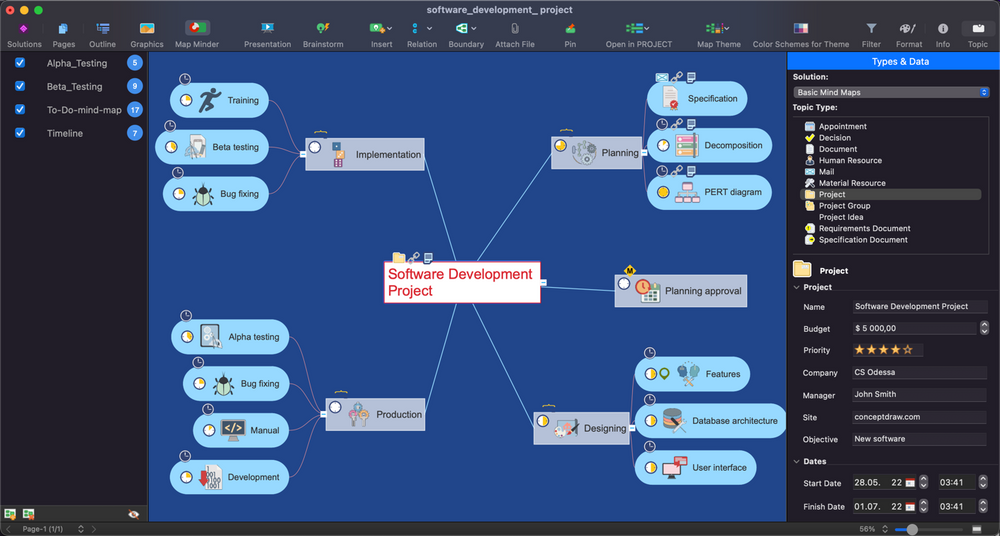Select the Pin toolbar icon
Viewport: 1000px width, 536px height.
[x=570, y=29]
